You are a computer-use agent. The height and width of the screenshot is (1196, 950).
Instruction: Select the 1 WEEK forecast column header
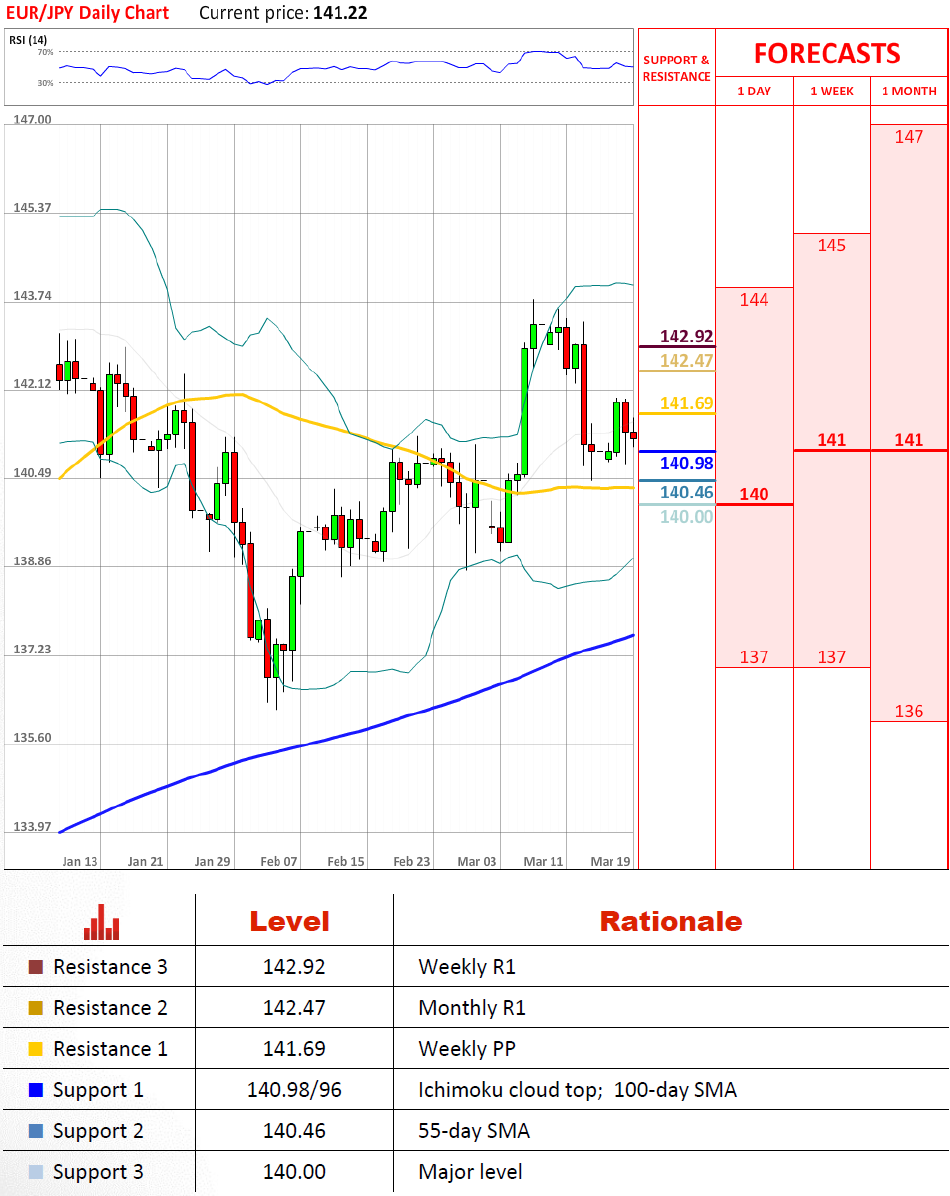832,91
